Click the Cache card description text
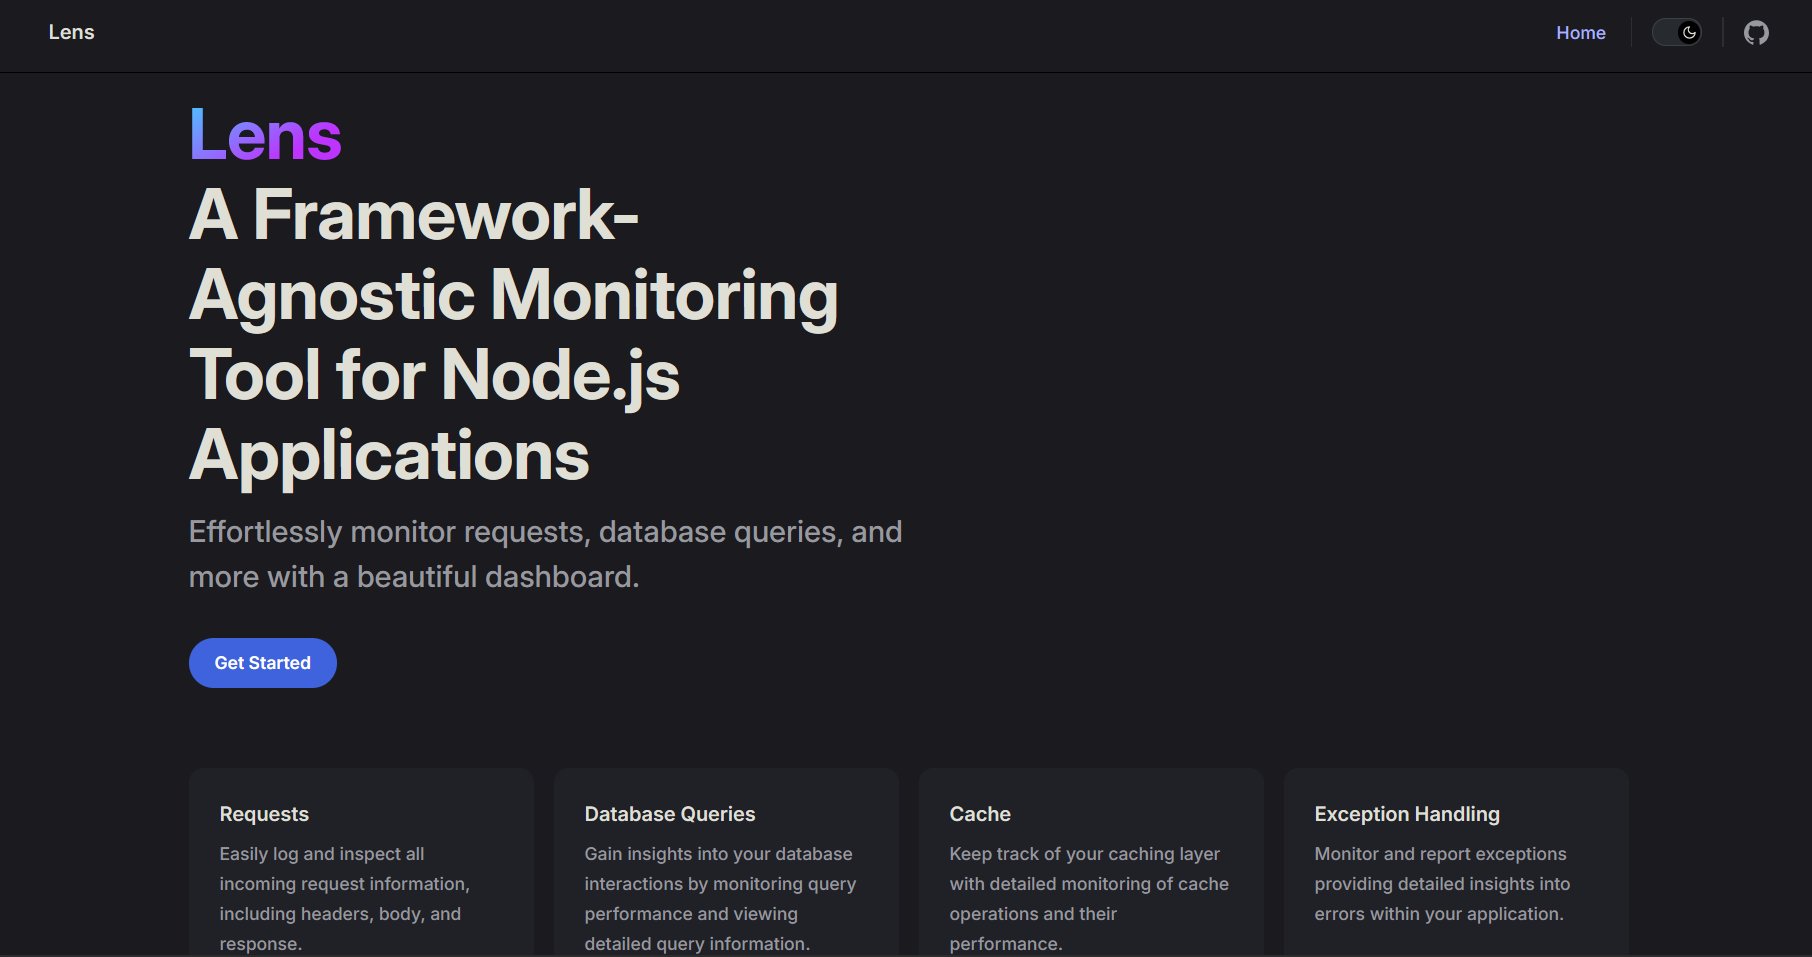Image resolution: width=1812 pixels, height=957 pixels. (1088, 898)
